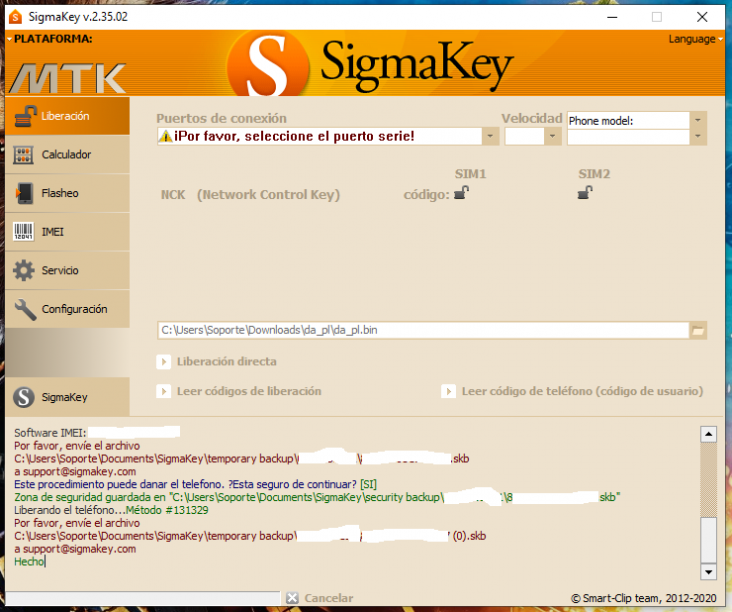Click the MTK platform logo
732x612 pixels.
[68, 78]
